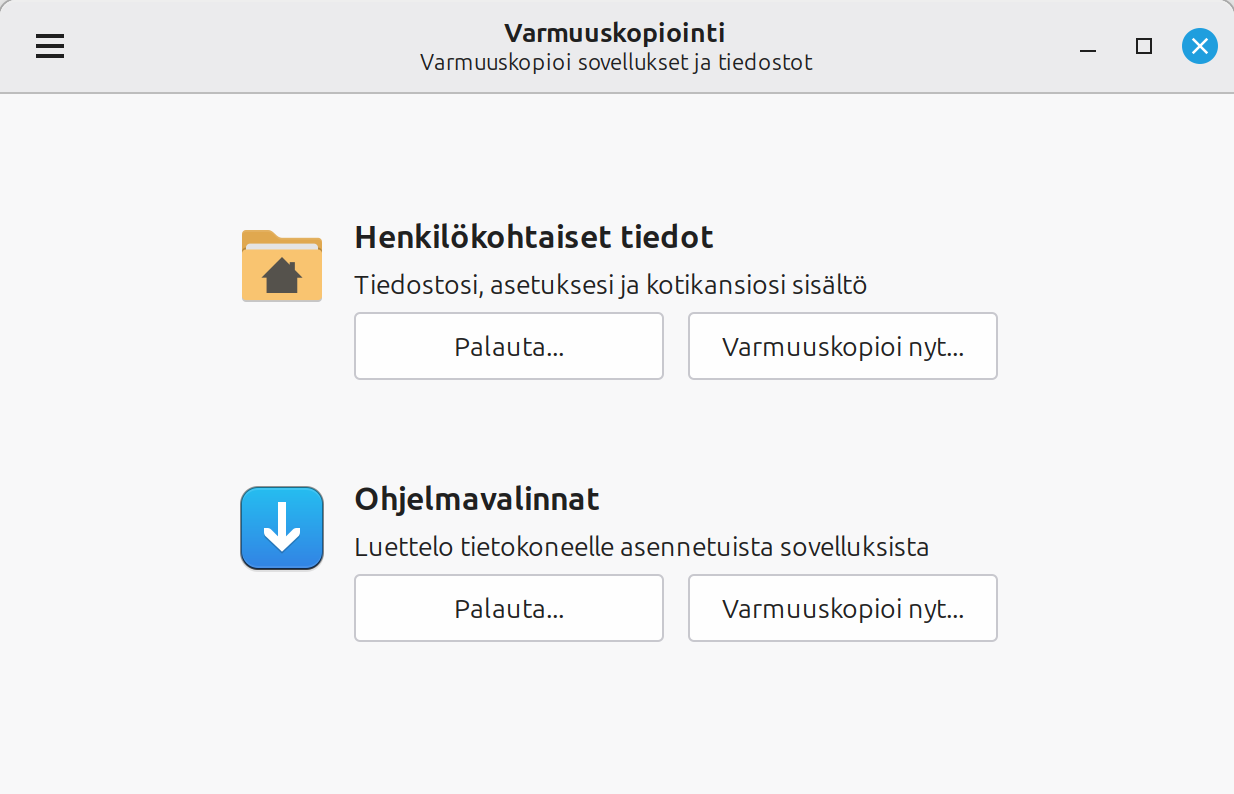Minimize the Varmuuskopiointi window
The height and width of the screenshot is (794, 1234).
(1089, 47)
